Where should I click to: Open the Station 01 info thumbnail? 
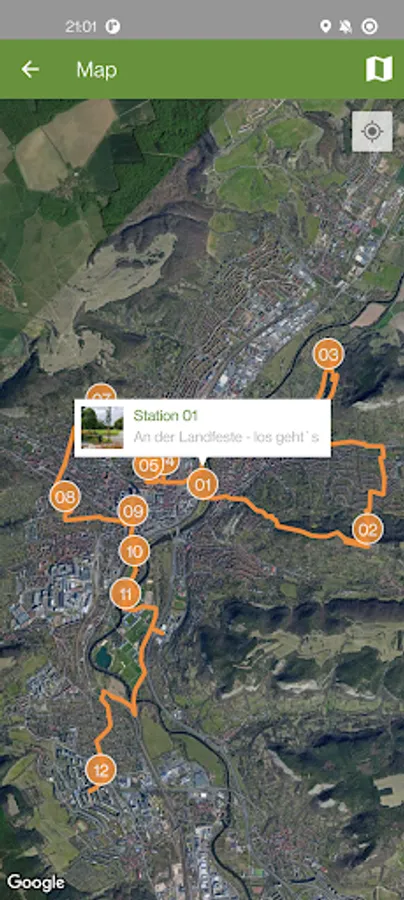coord(102,428)
